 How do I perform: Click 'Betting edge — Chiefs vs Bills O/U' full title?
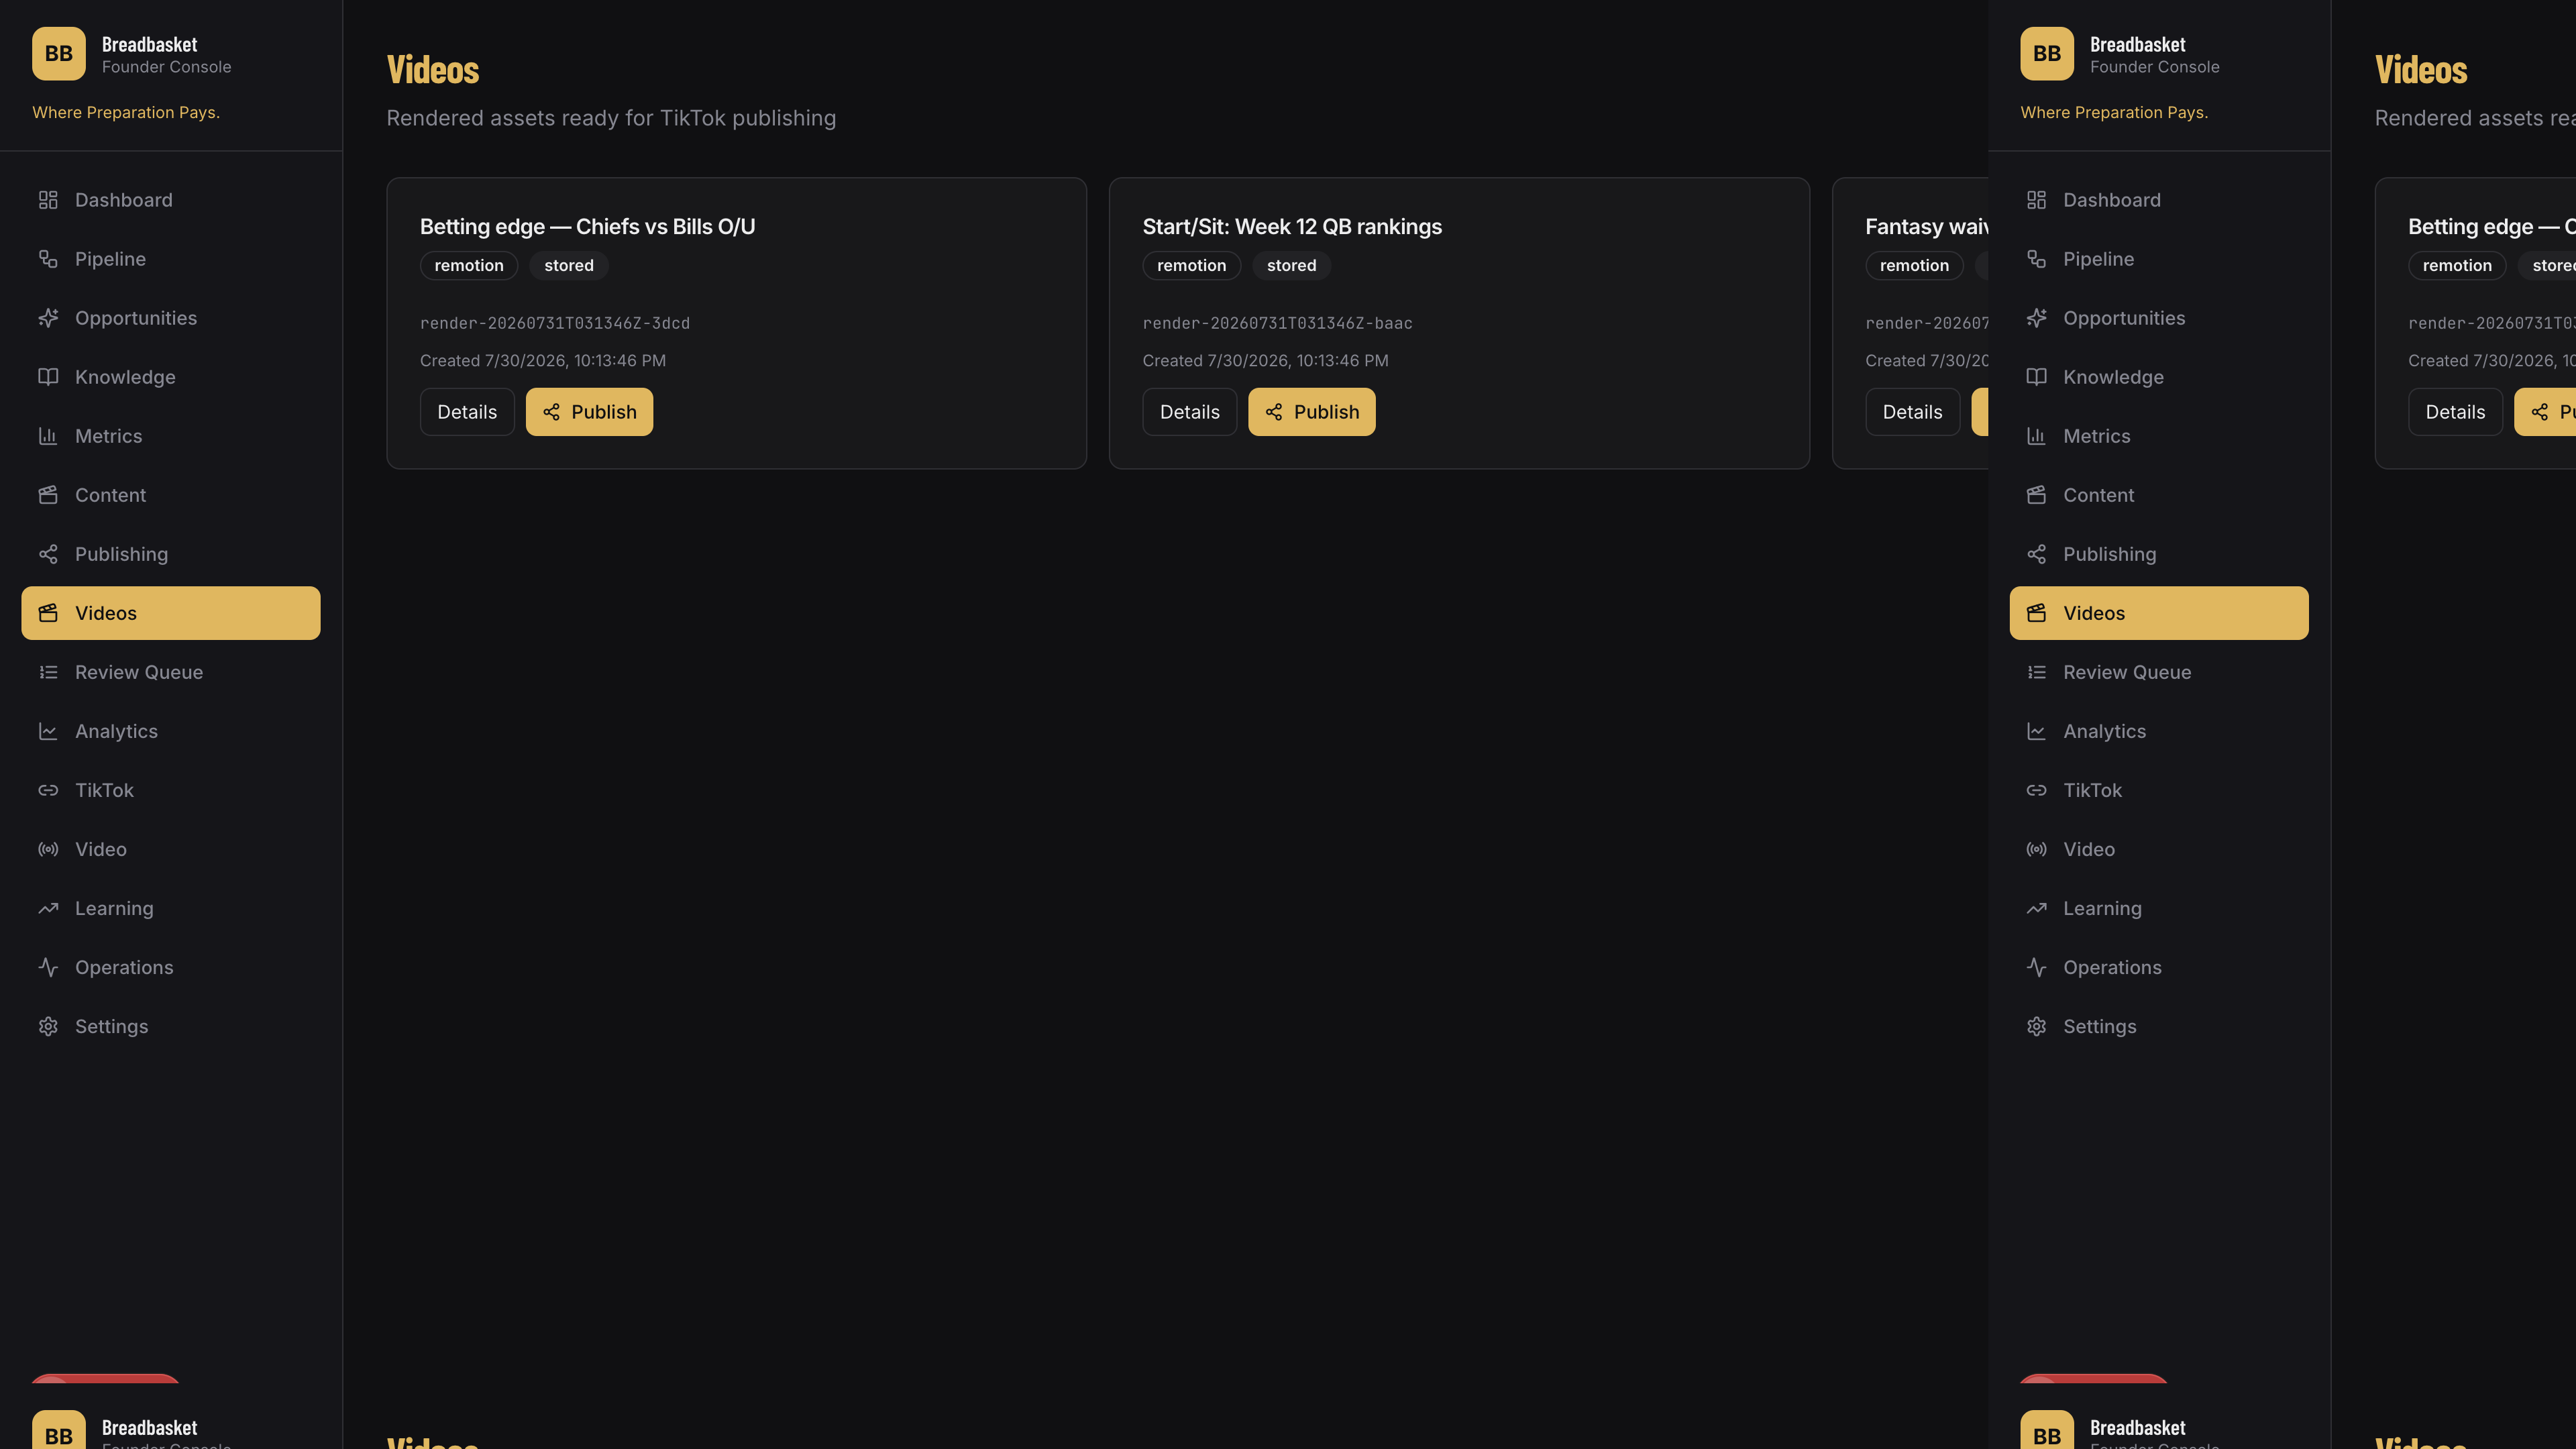pos(587,227)
